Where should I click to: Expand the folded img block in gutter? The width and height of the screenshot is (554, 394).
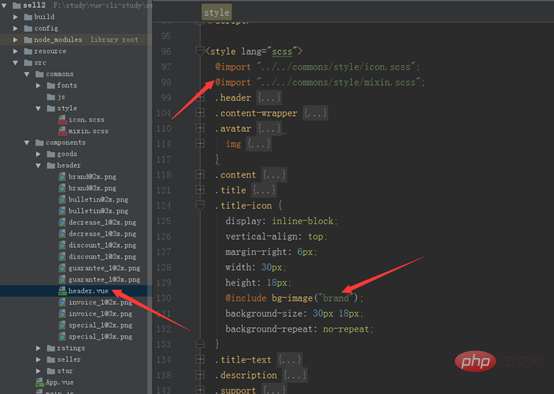tap(200, 143)
